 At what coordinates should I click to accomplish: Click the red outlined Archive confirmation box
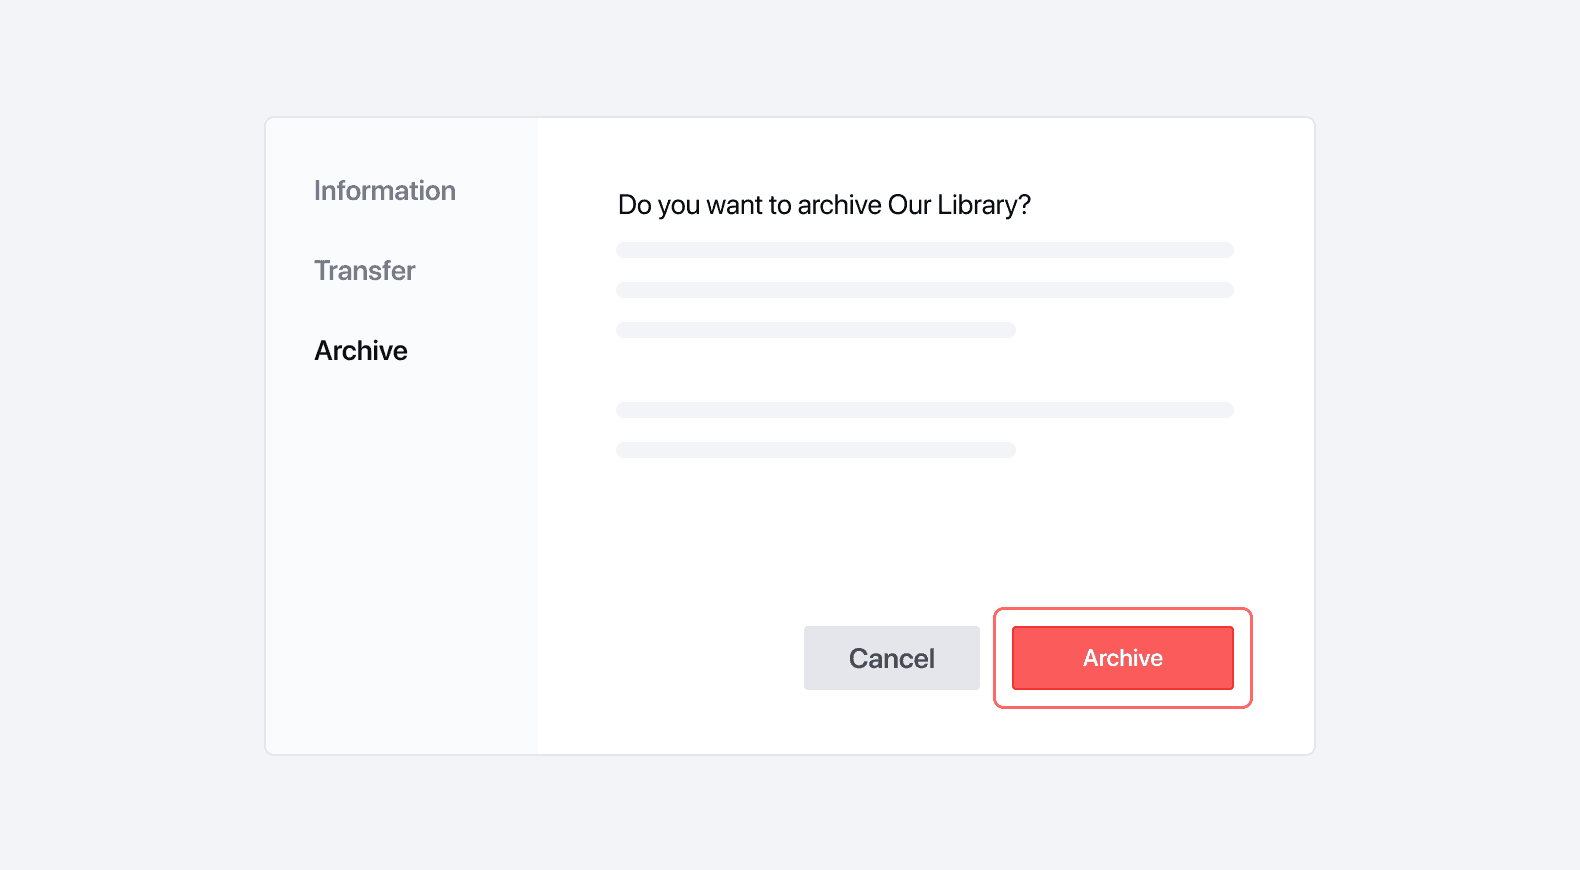tap(1122, 658)
